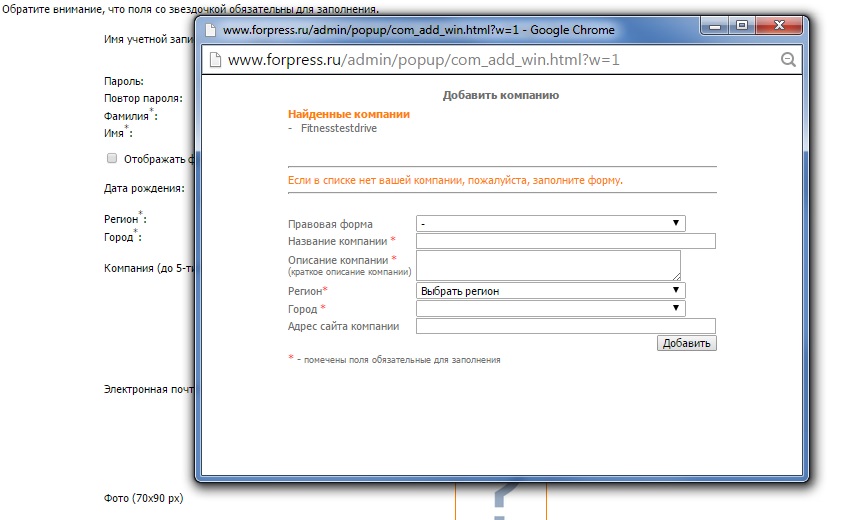The height and width of the screenshot is (520, 853).
Task: Focus the Название компании input field
Action: coord(566,241)
